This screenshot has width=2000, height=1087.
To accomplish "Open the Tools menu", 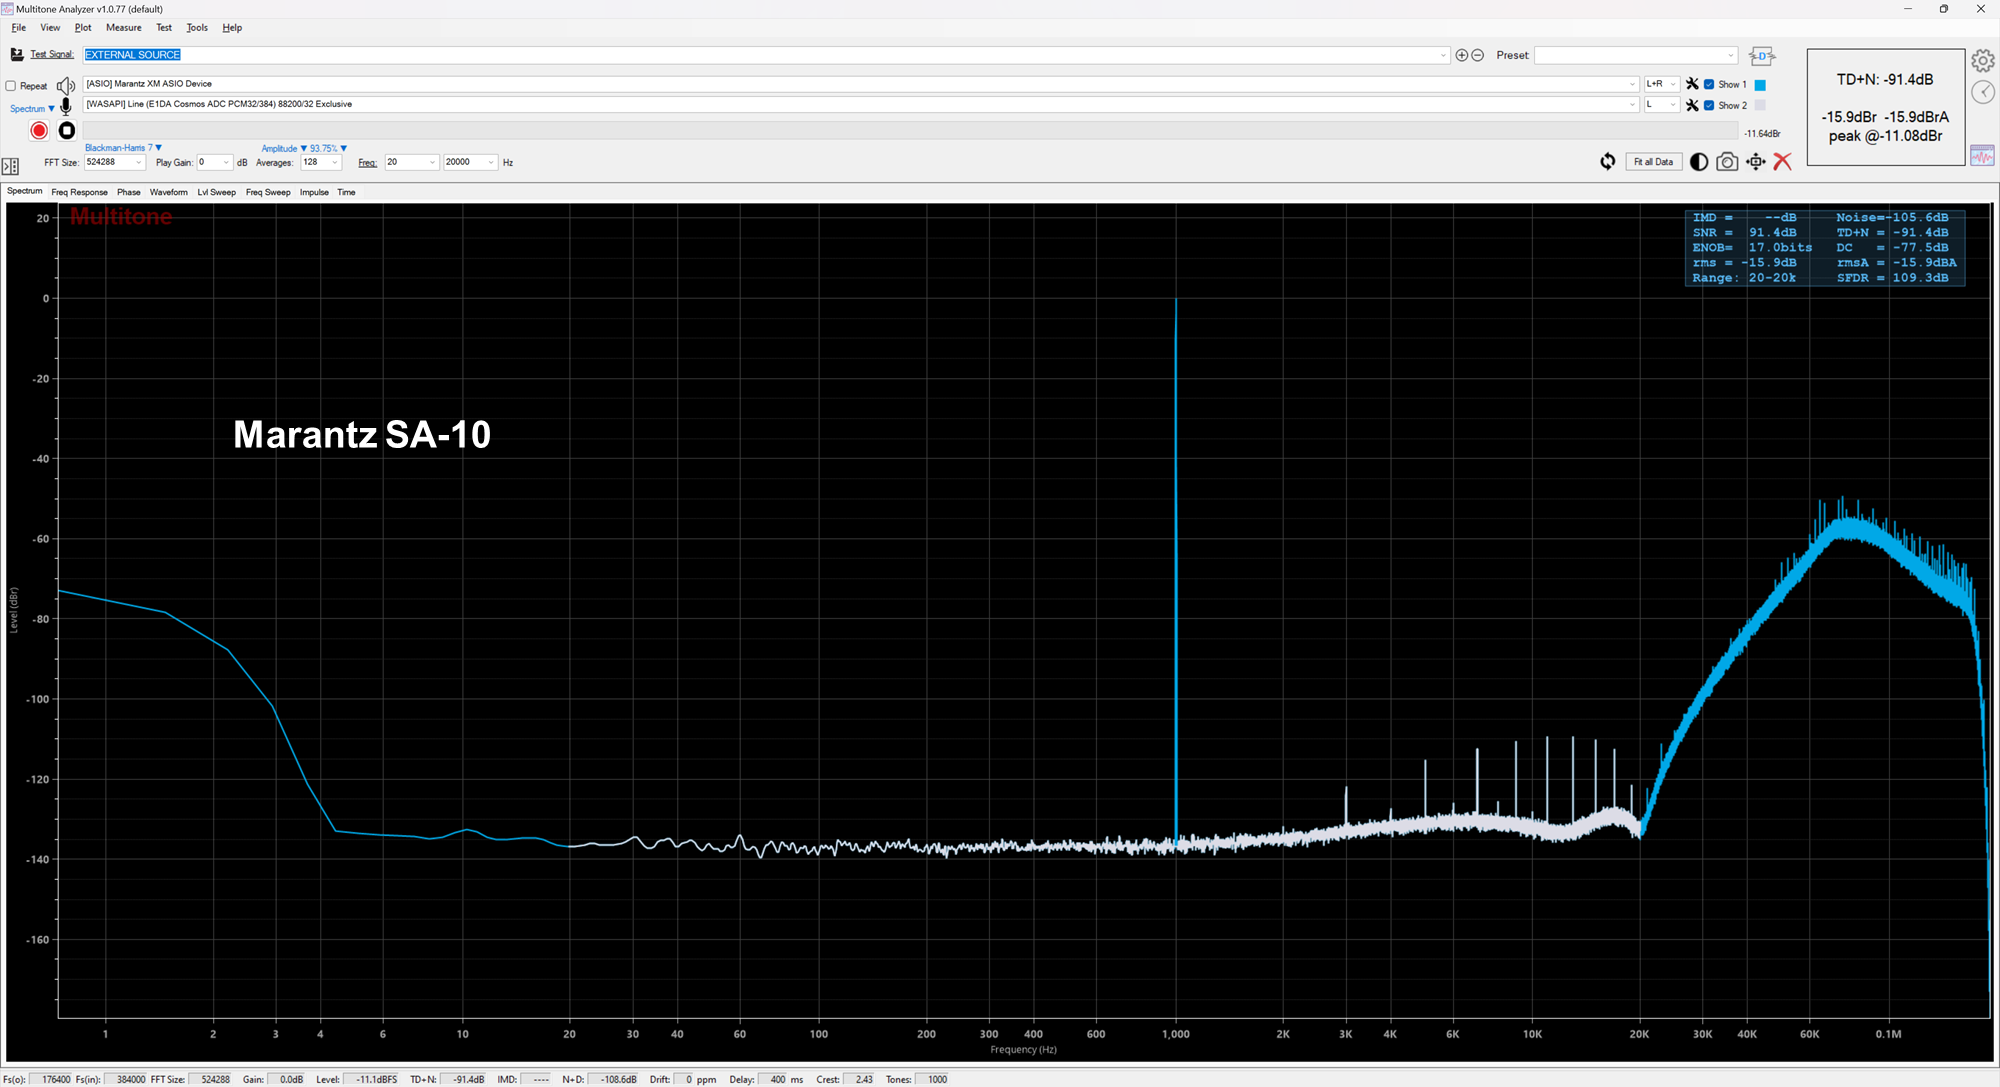I will 197,28.
